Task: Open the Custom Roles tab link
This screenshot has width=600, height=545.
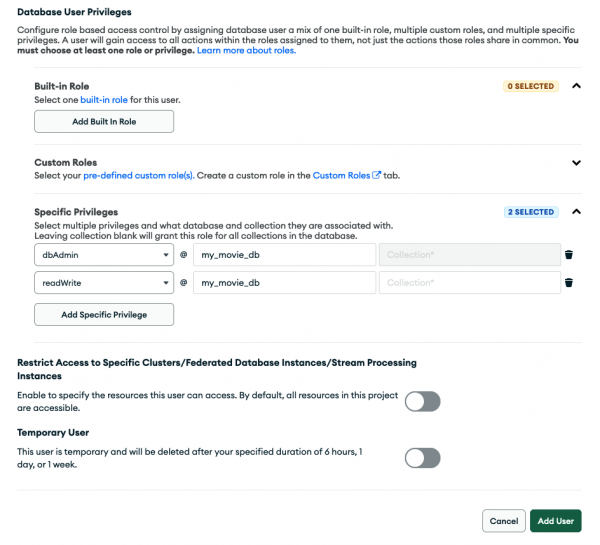Action: click(341, 175)
